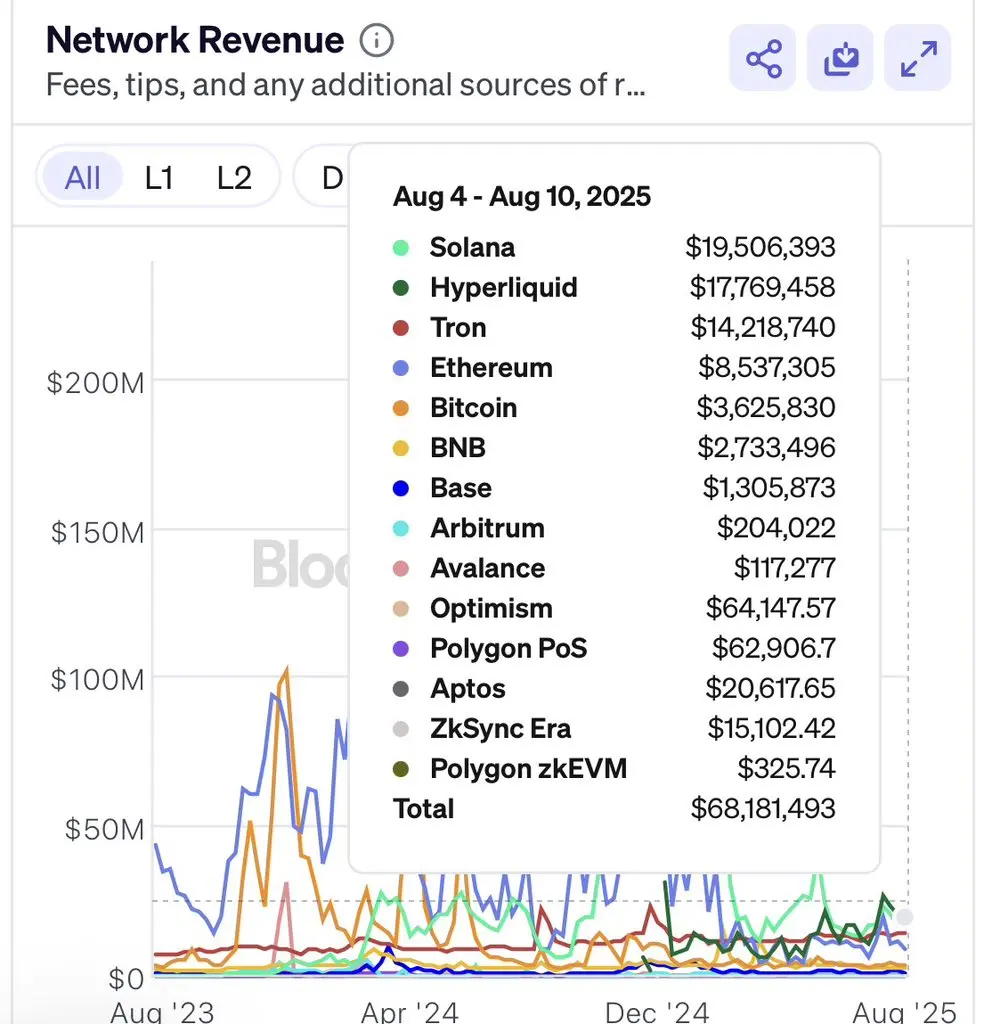Click the Ethereum label
Viewport: 992px width, 1024px height.
pos(491,368)
